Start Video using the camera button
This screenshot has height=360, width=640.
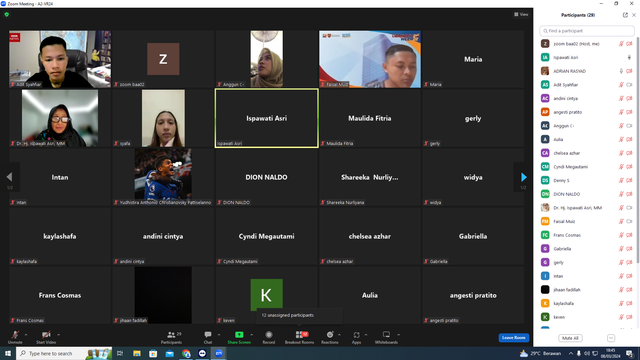tap(46, 337)
